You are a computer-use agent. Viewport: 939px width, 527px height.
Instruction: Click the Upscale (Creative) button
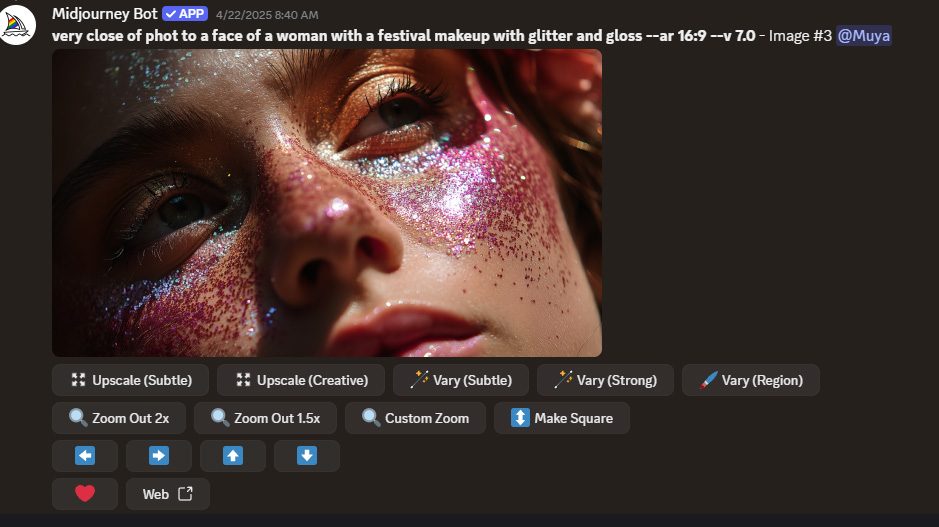301,380
